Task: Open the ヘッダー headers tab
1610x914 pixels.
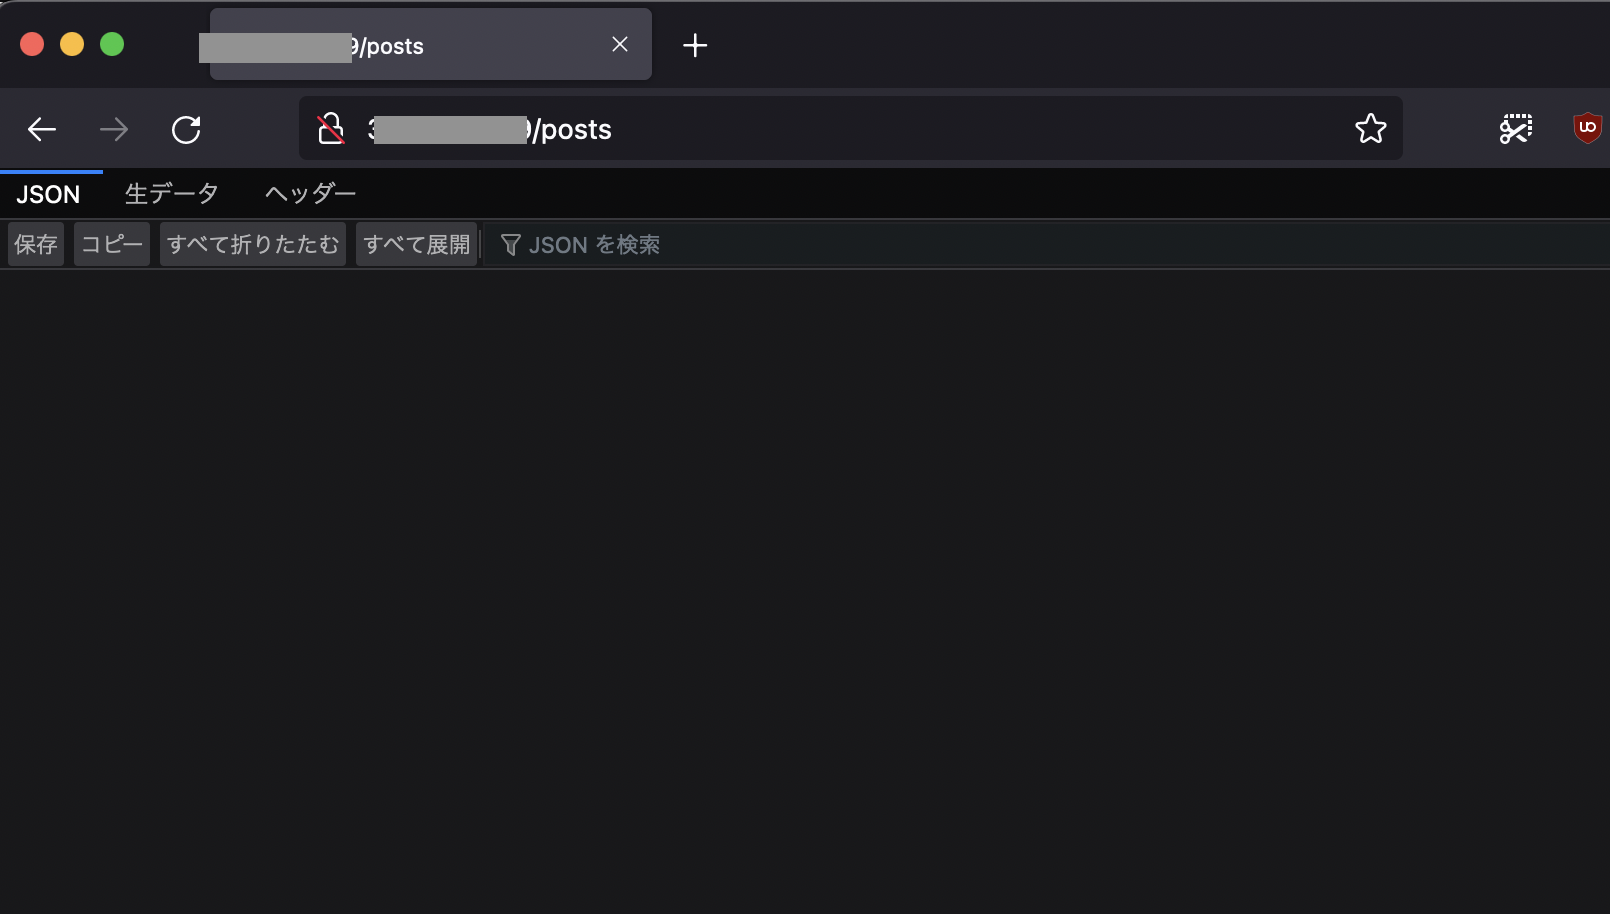Action: 310,193
